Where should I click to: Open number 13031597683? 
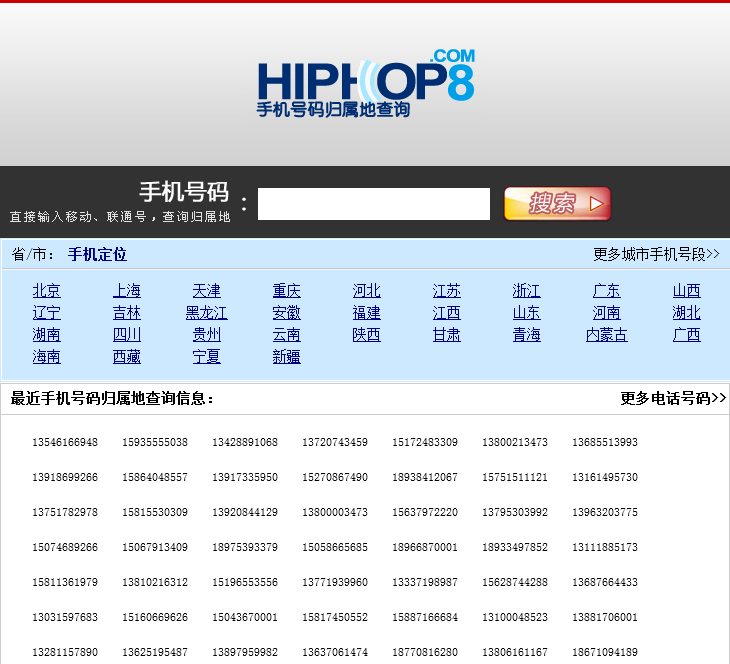pyautogui.click(x=65, y=617)
